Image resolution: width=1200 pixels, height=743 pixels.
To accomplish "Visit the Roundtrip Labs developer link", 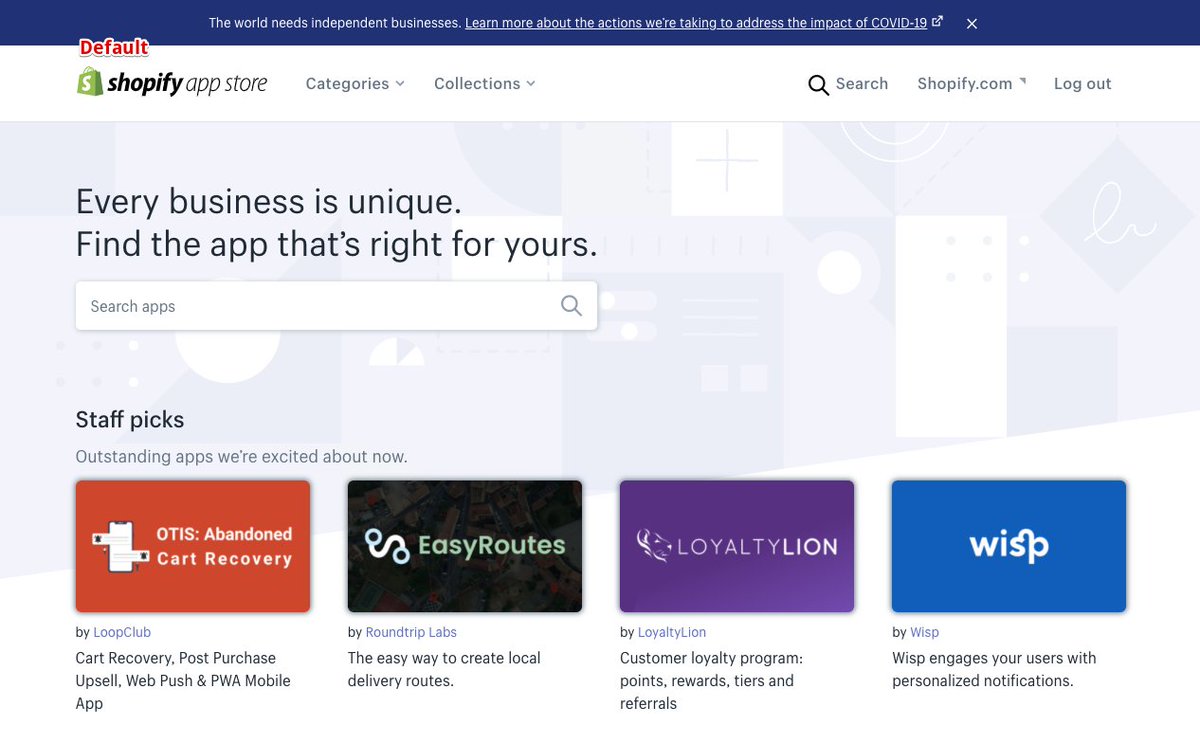I will pyautogui.click(x=411, y=632).
